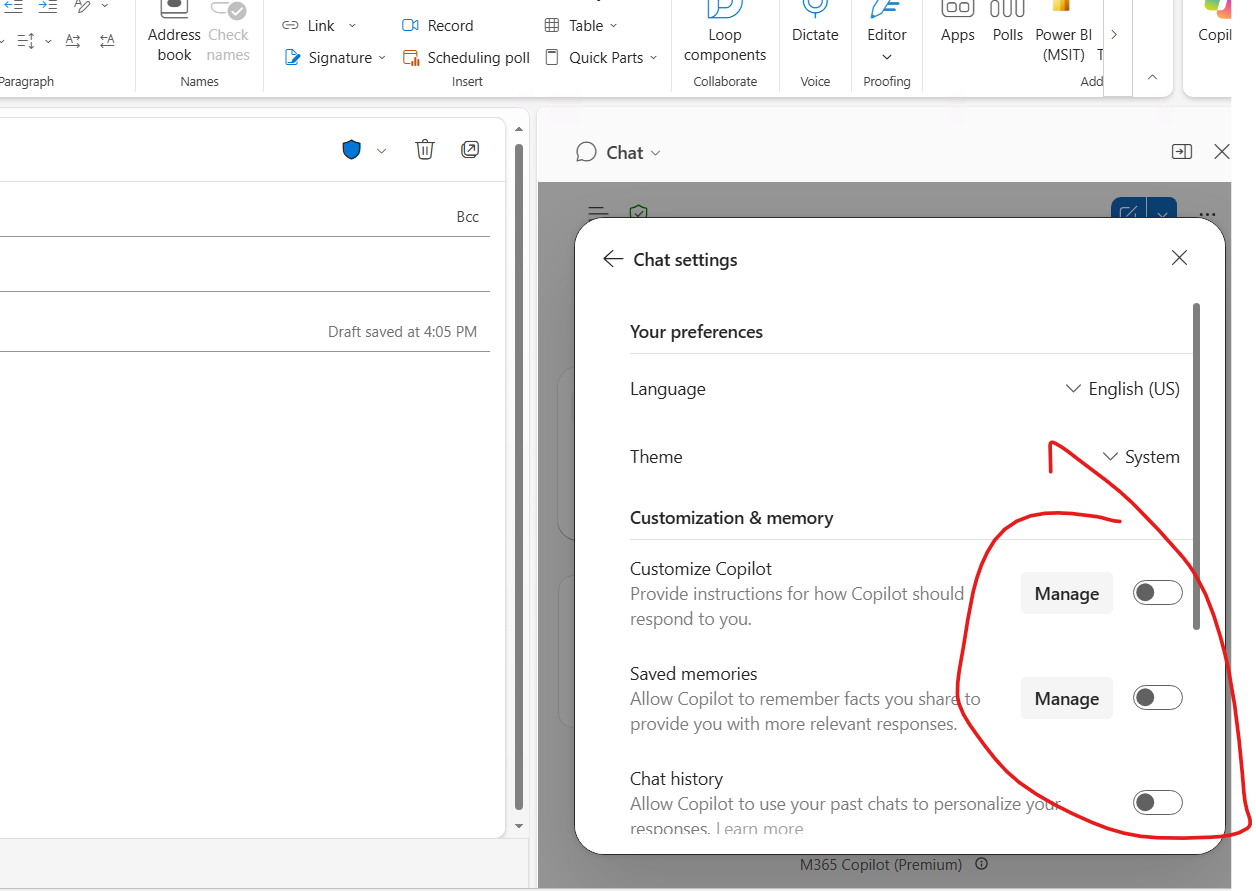Viewport: 1256px width, 891px height.
Task: Click Manage for Customize Copilot
Action: pos(1066,594)
